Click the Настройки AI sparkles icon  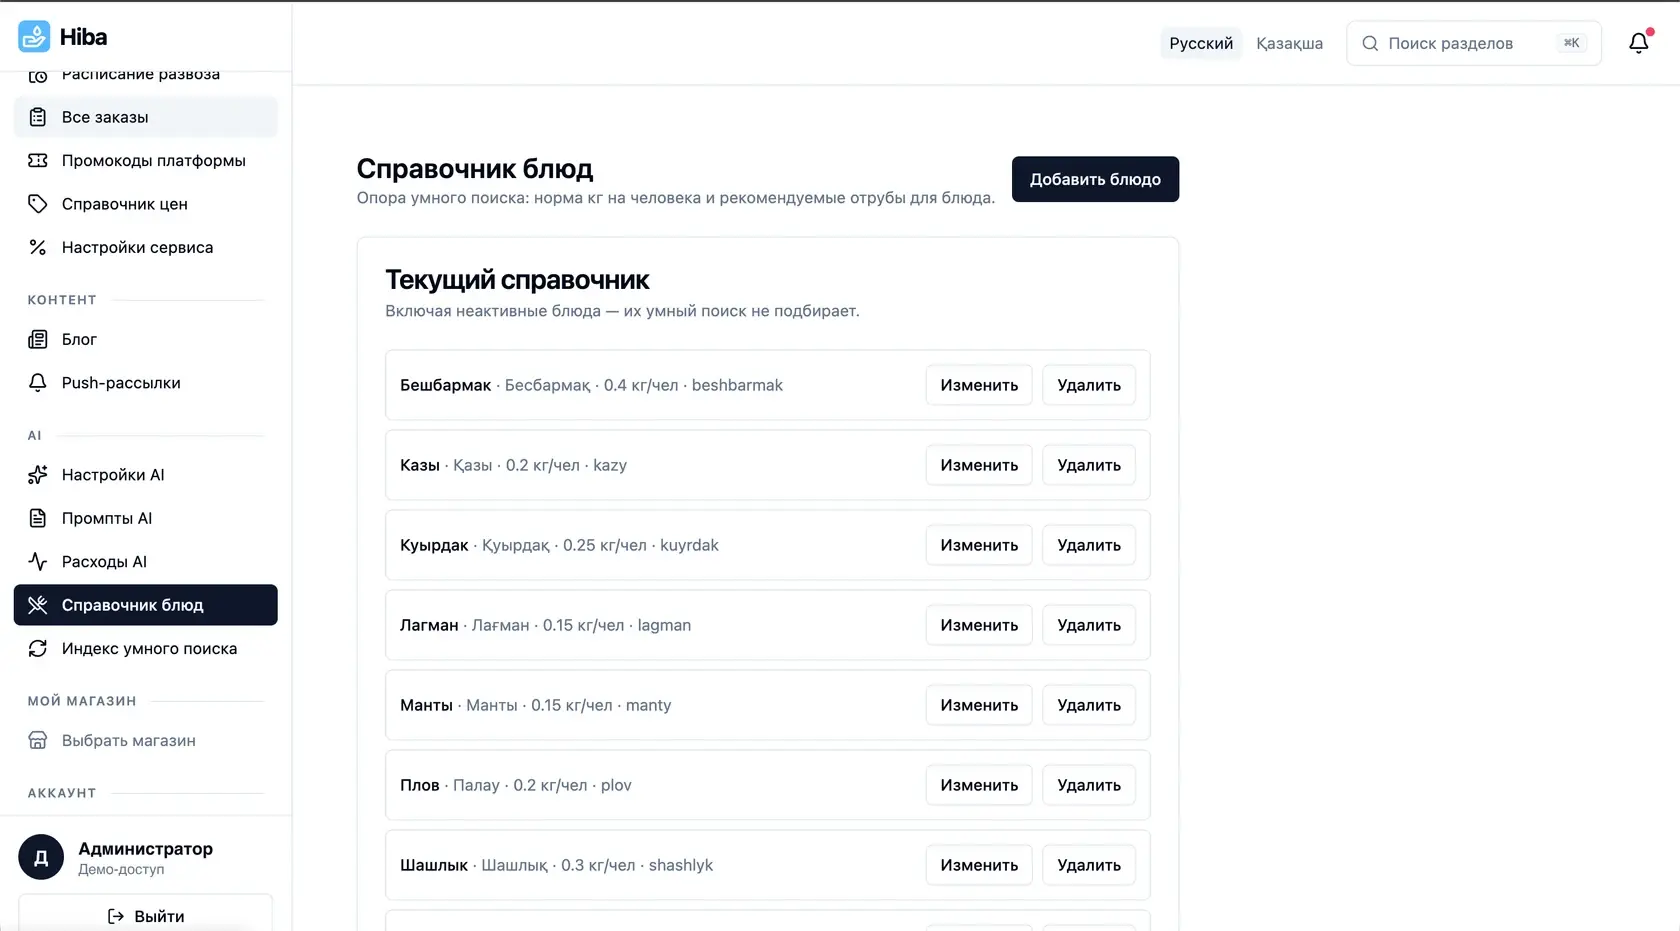38,475
